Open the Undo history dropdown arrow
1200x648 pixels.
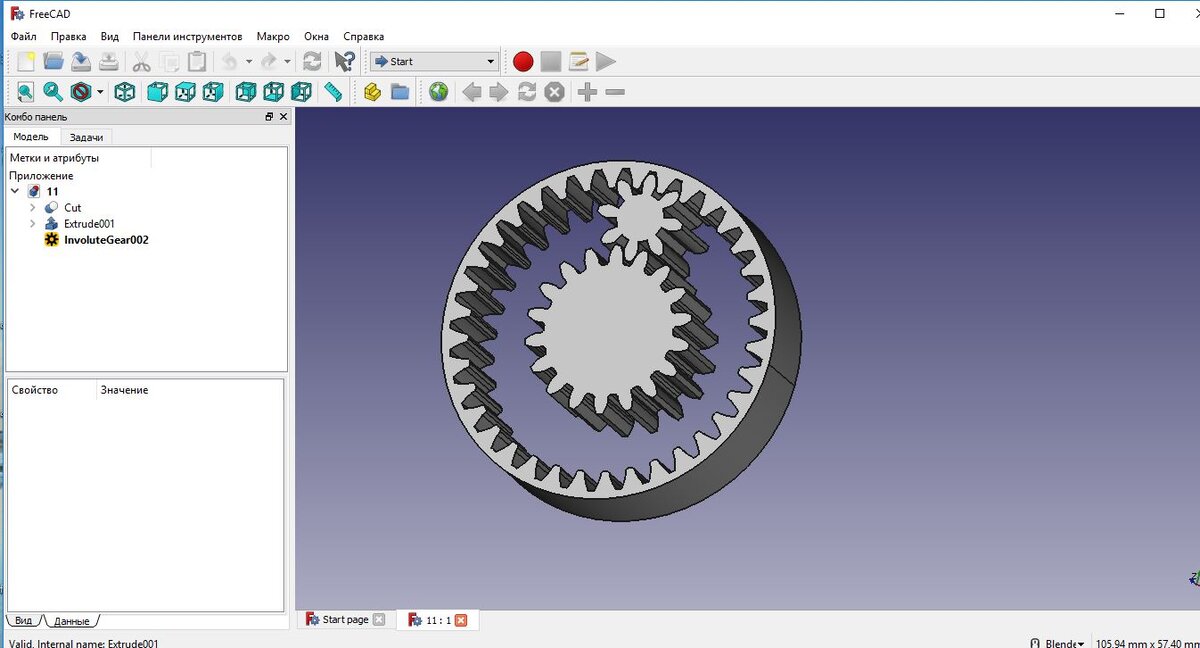point(248,61)
